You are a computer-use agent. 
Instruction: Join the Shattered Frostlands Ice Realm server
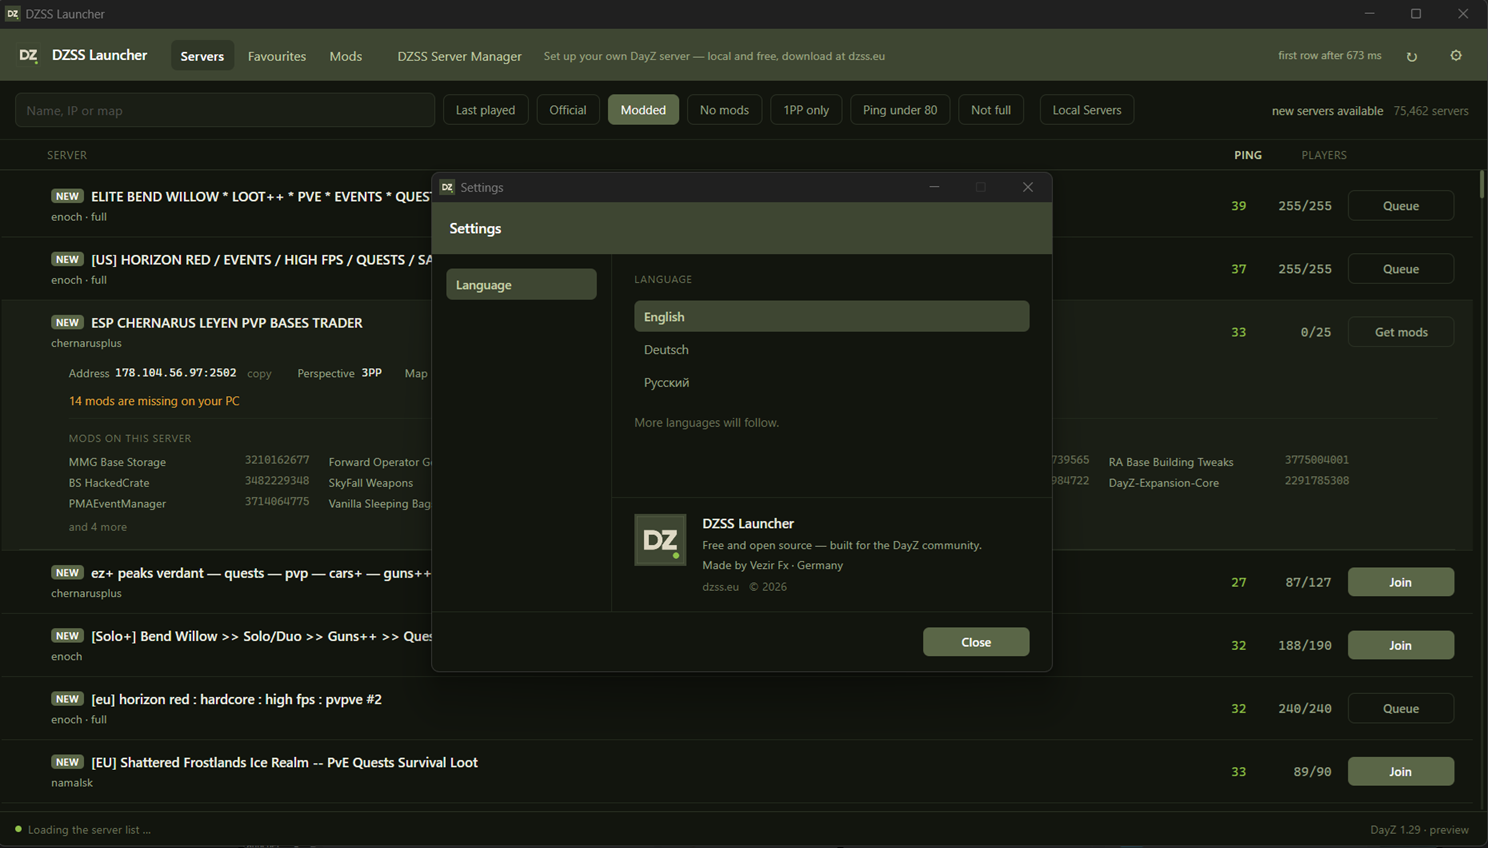coord(1400,771)
